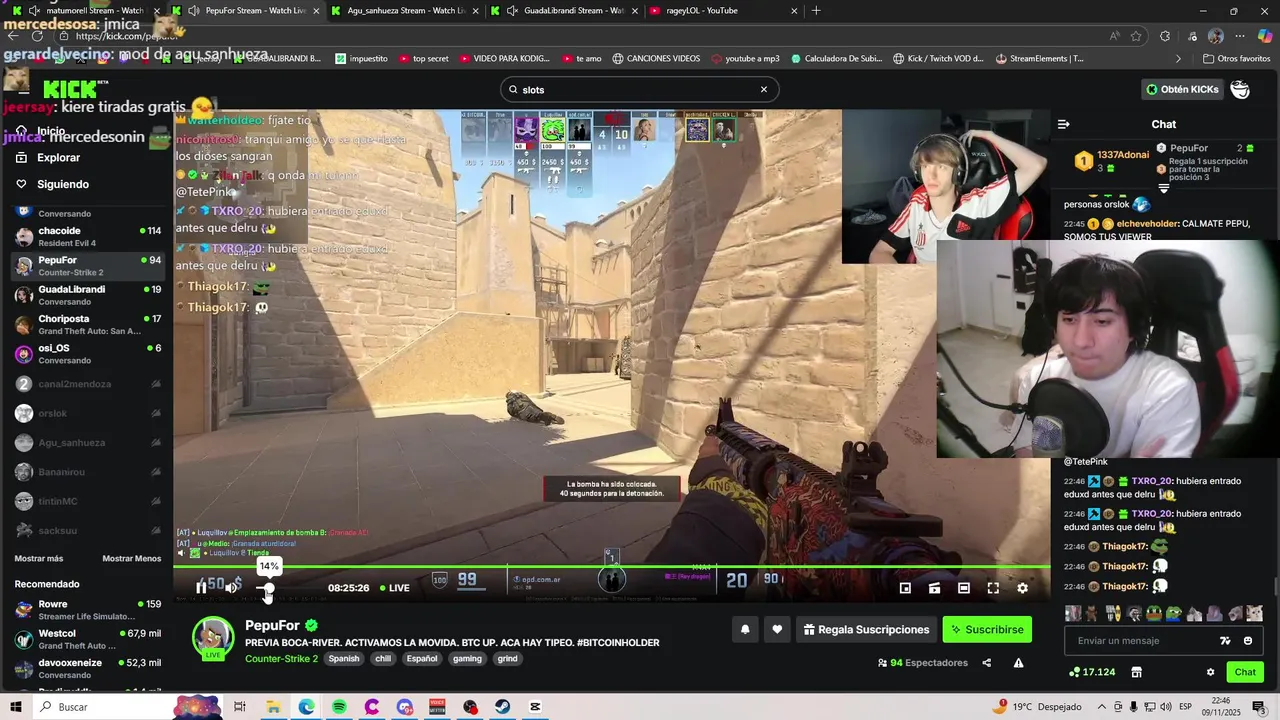Follow PepuFor with heart button
Screen dimensions: 1280x720
click(x=777, y=629)
